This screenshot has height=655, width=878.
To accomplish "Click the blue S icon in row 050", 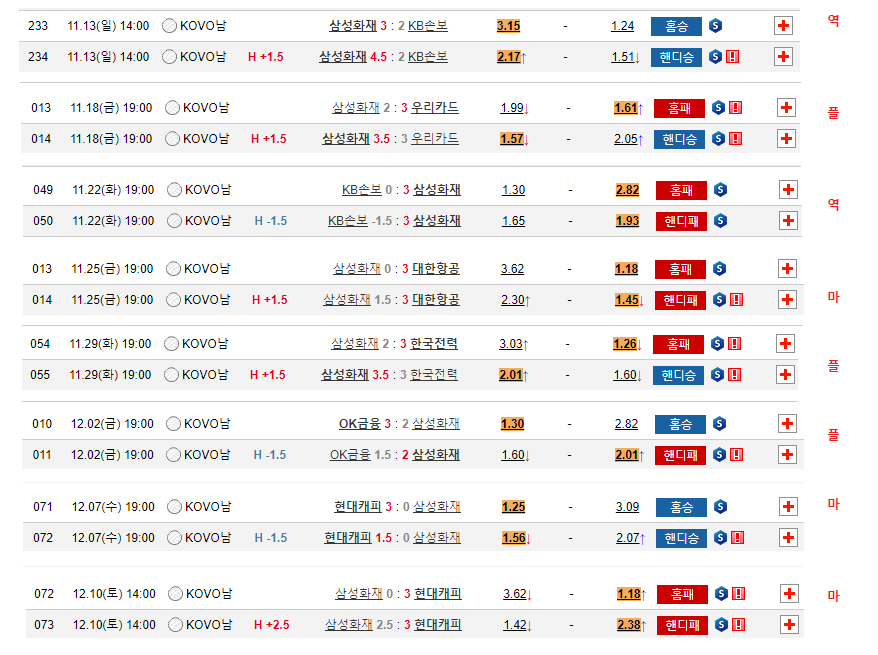I will (720, 221).
